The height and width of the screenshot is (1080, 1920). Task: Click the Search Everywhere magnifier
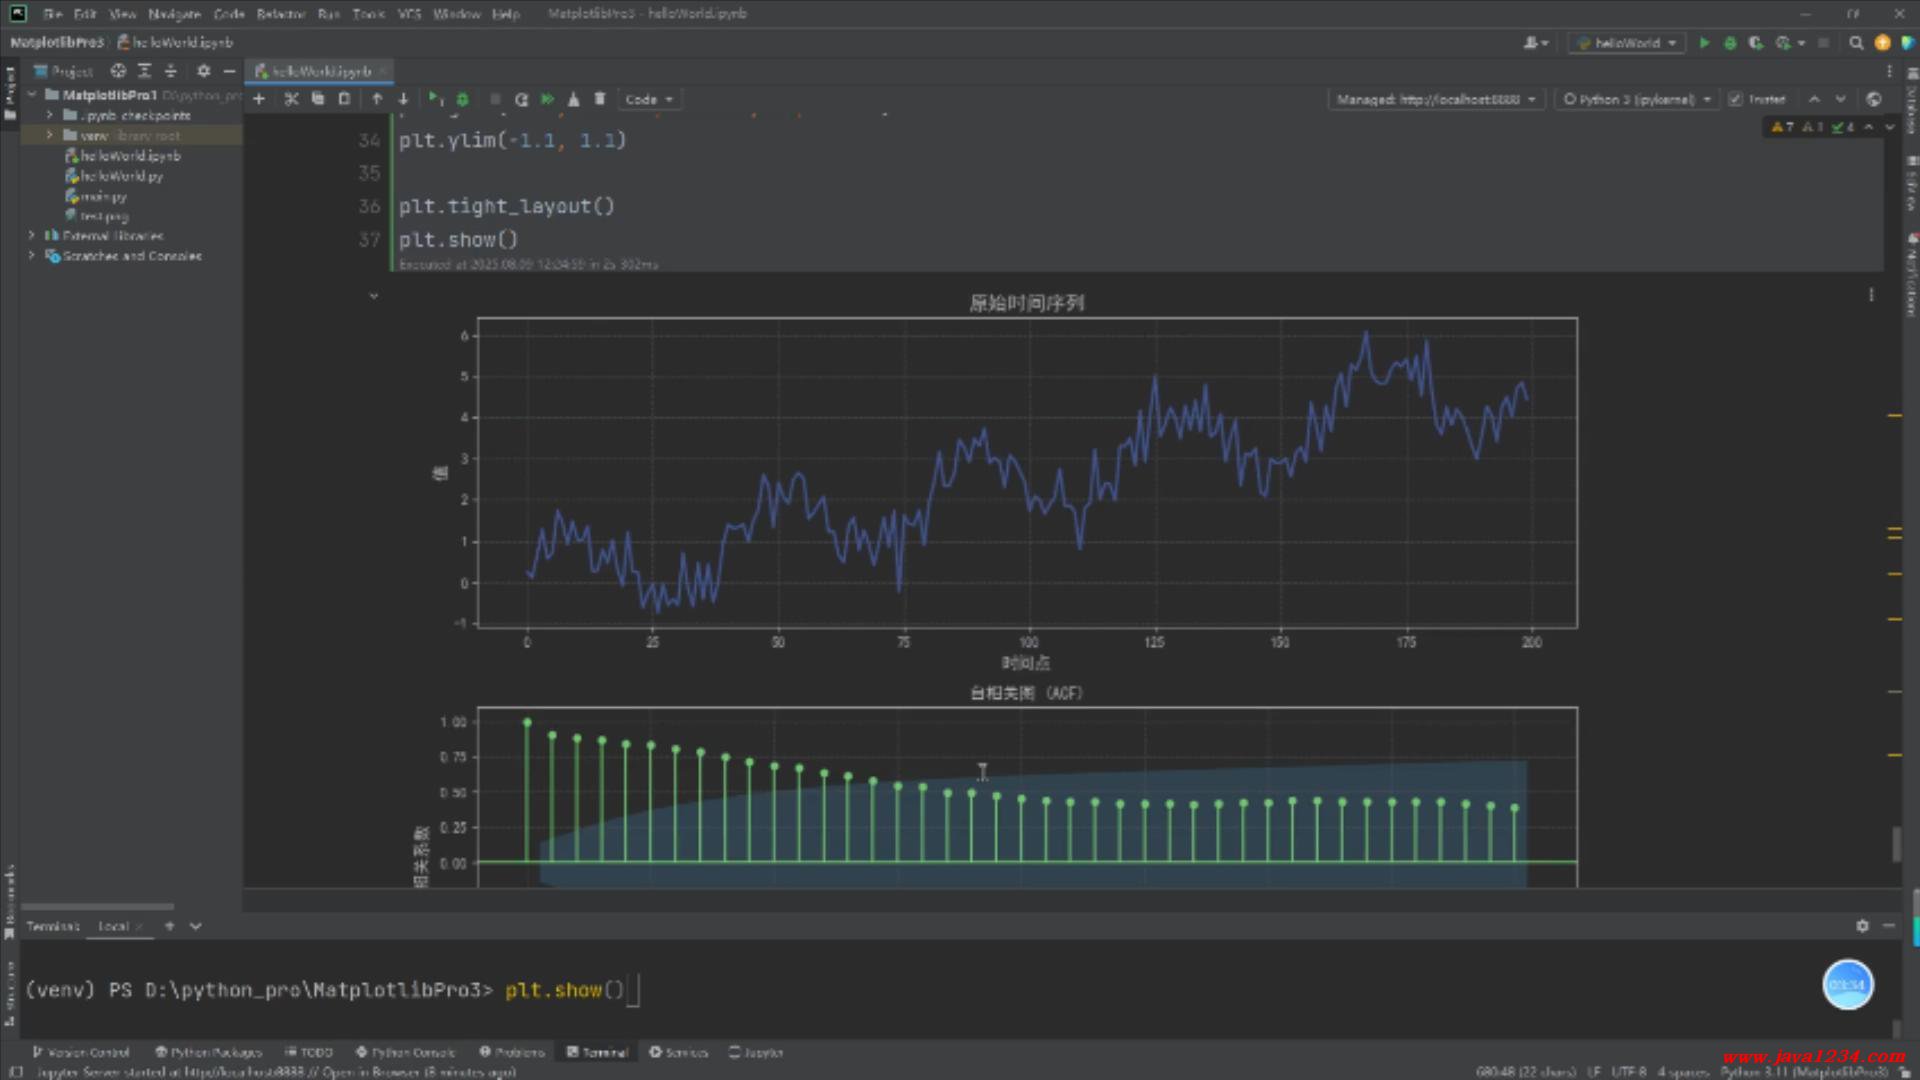point(1856,43)
